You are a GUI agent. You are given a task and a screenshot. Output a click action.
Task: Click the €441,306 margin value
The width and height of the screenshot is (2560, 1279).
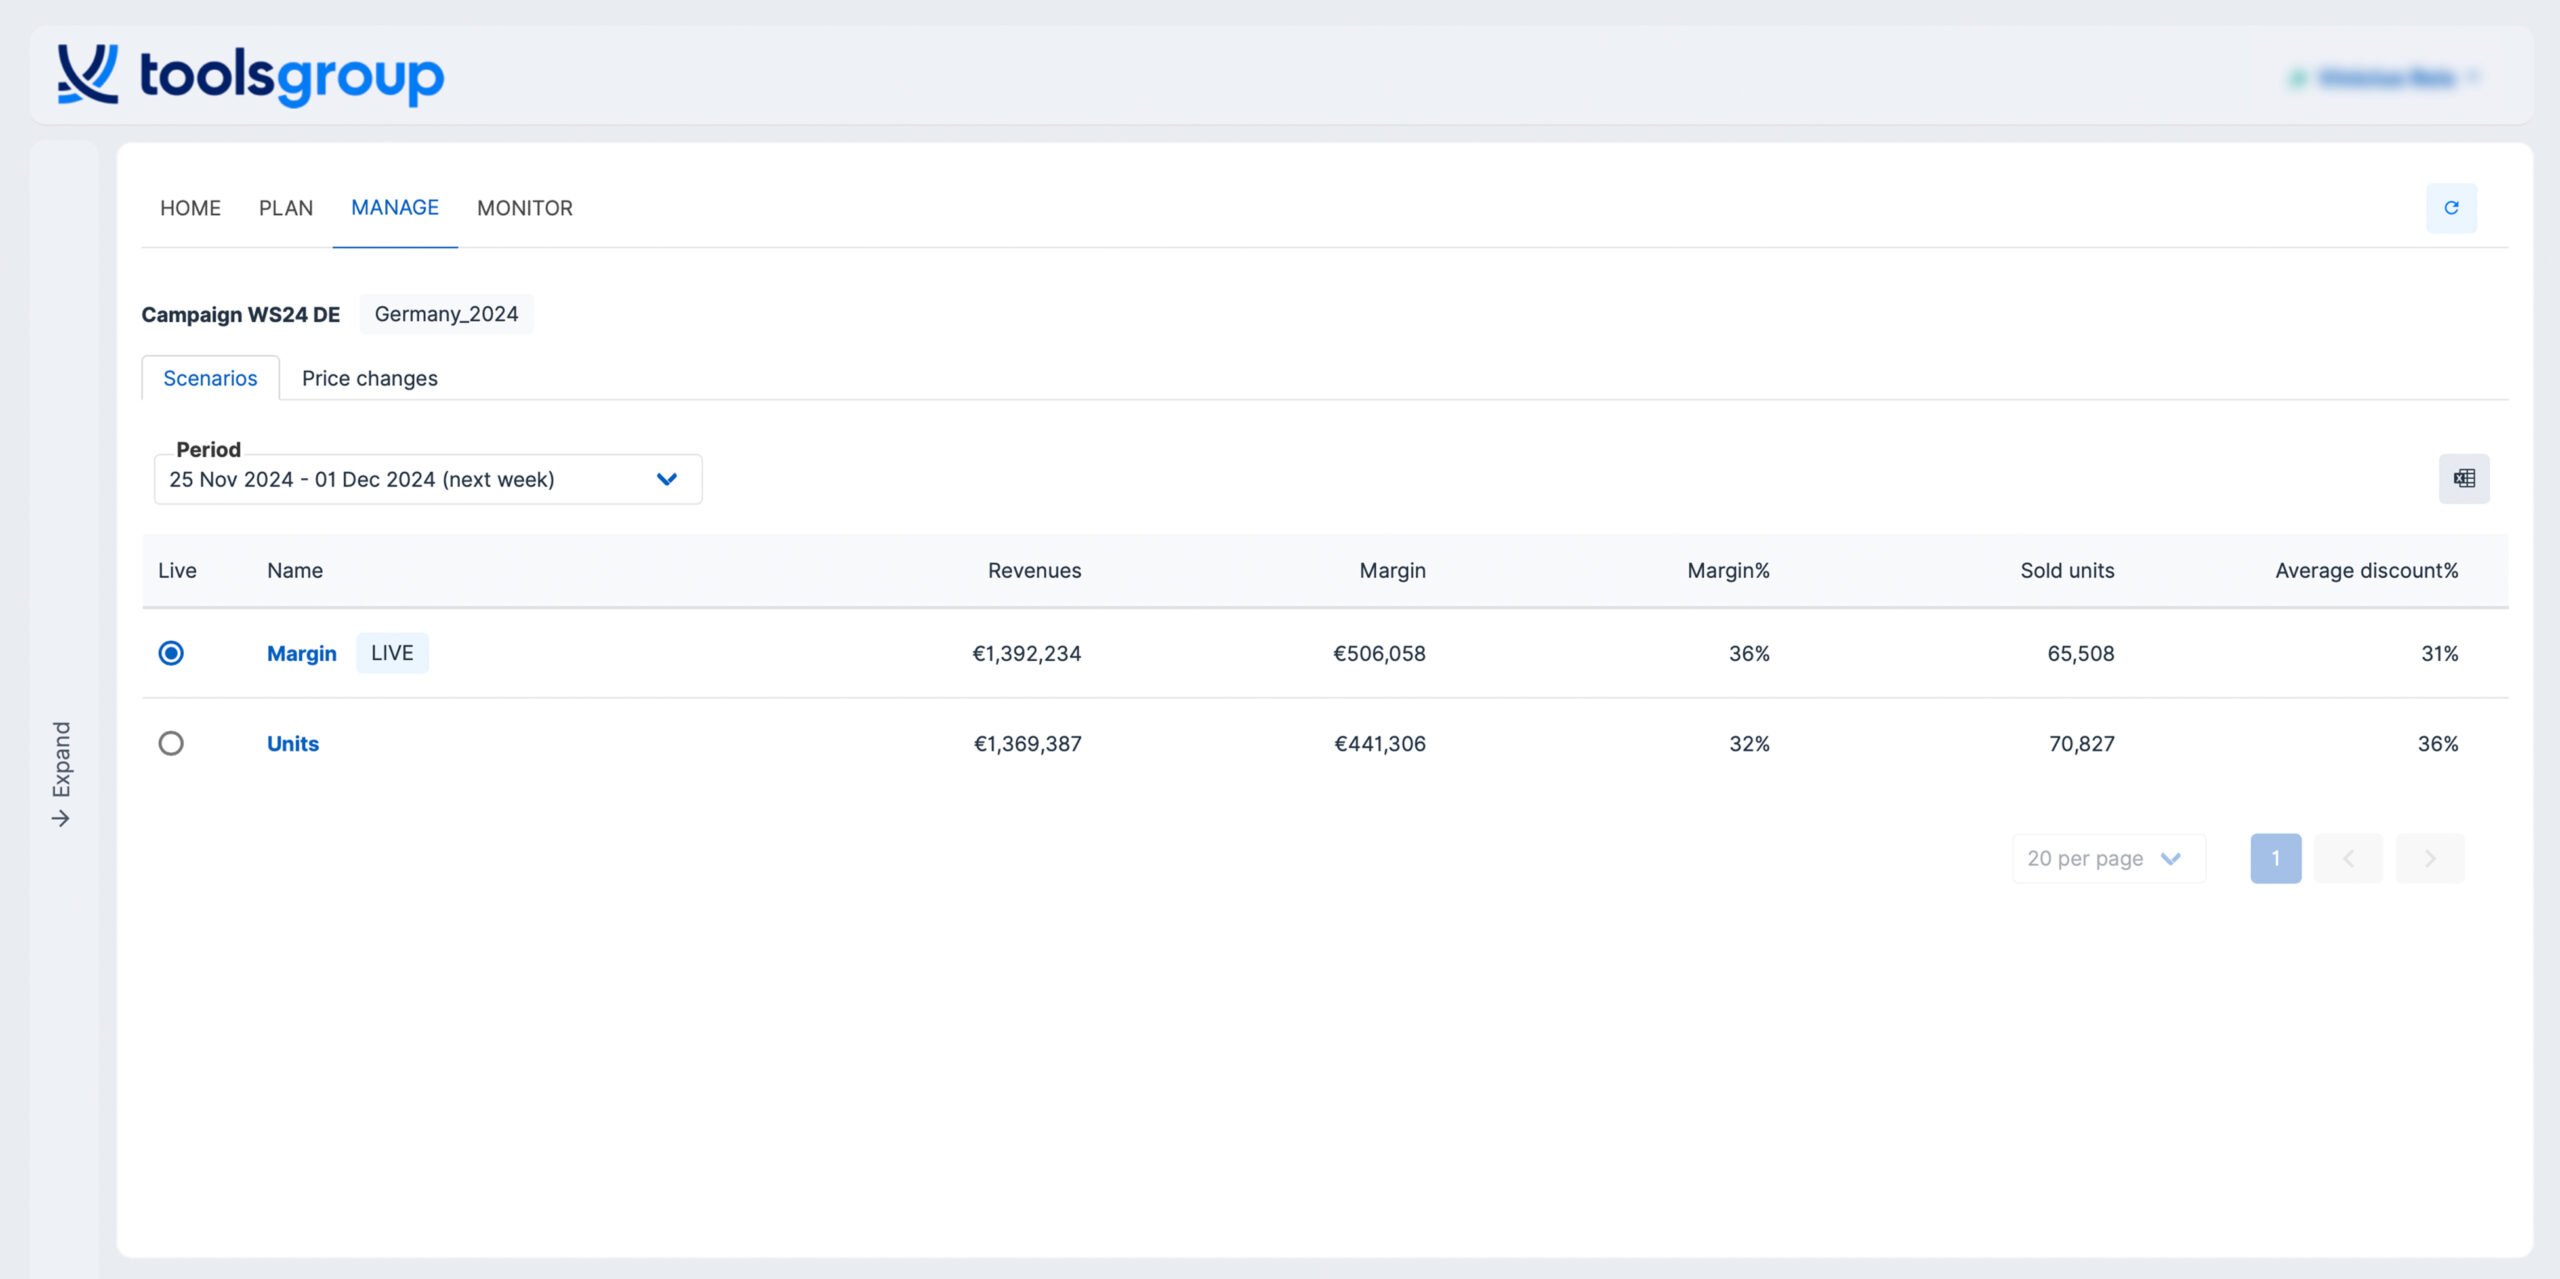1380,743
